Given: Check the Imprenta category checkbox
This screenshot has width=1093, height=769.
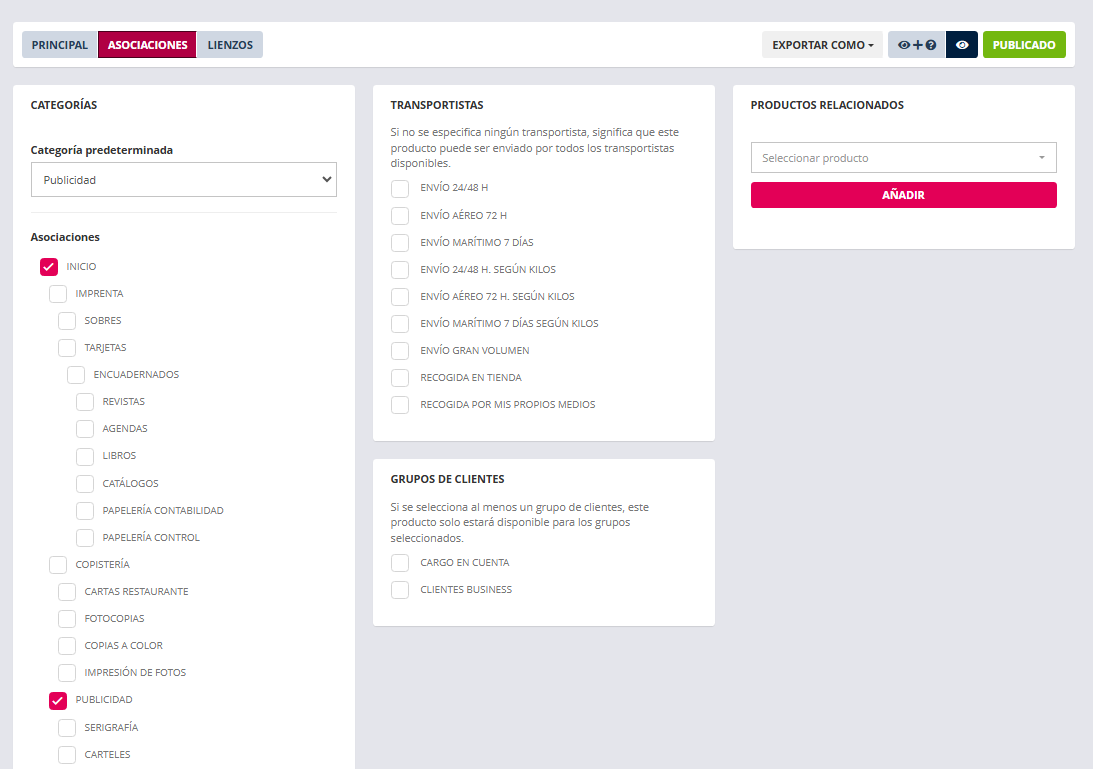Looking at the screenshot, I should point(58,294).
